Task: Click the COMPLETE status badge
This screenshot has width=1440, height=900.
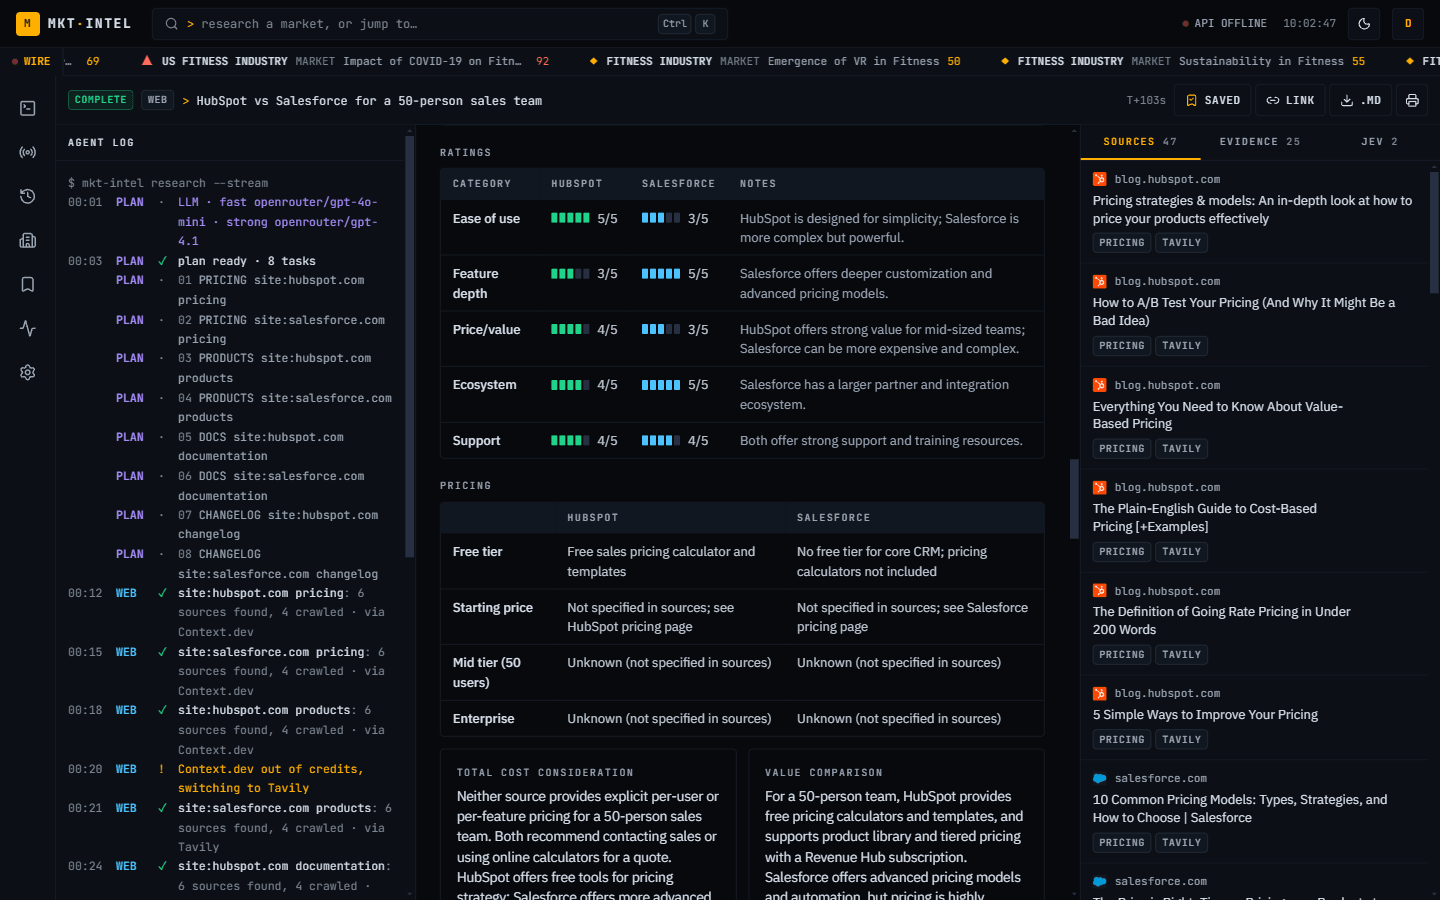Action: [101, 100]
